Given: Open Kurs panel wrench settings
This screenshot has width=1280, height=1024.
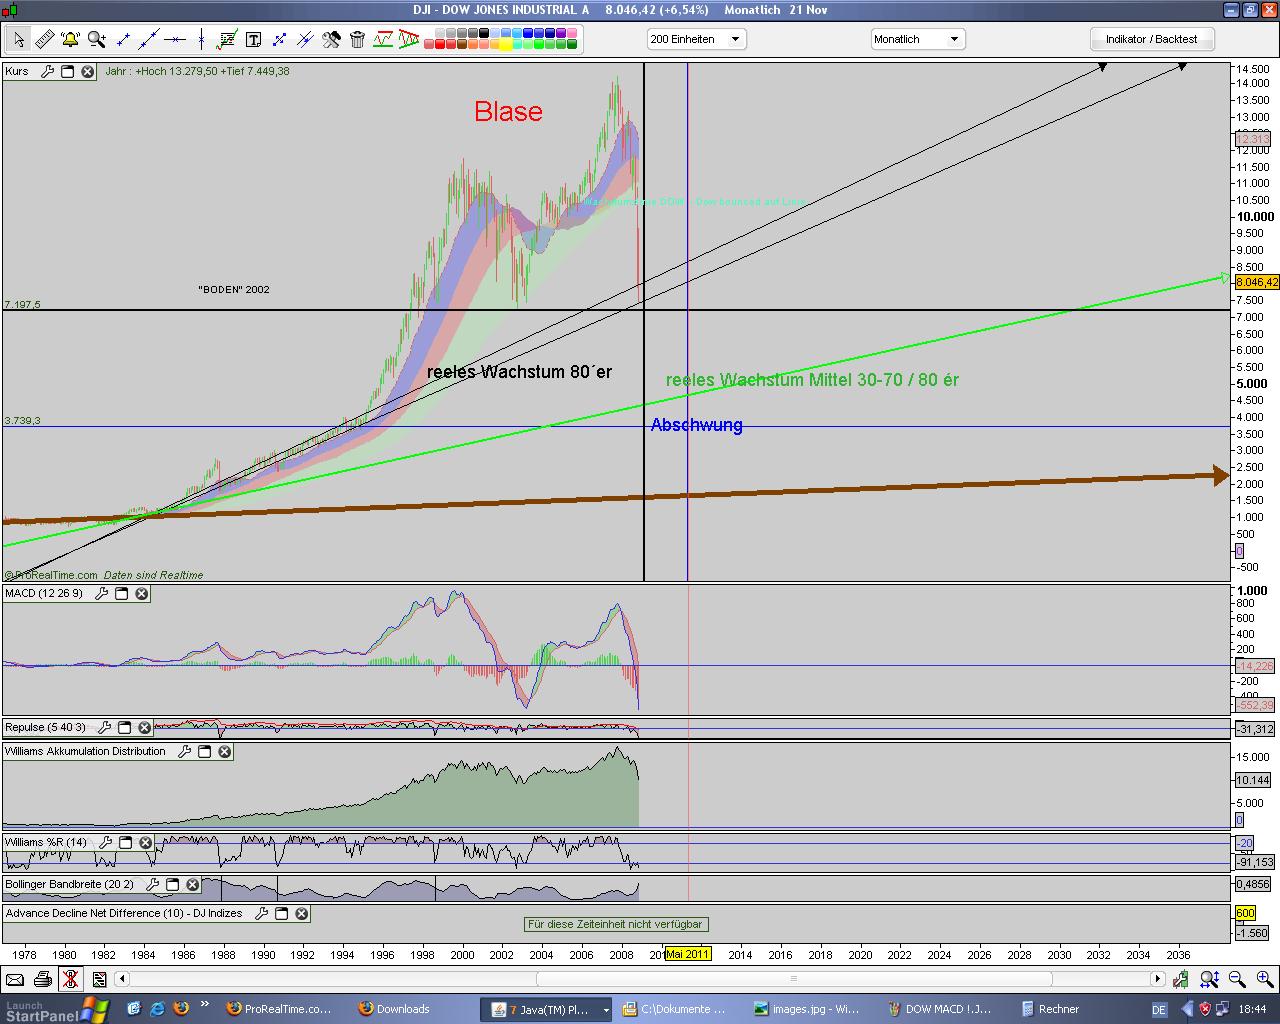Looking at the screenshot, I should pos(47,72).
